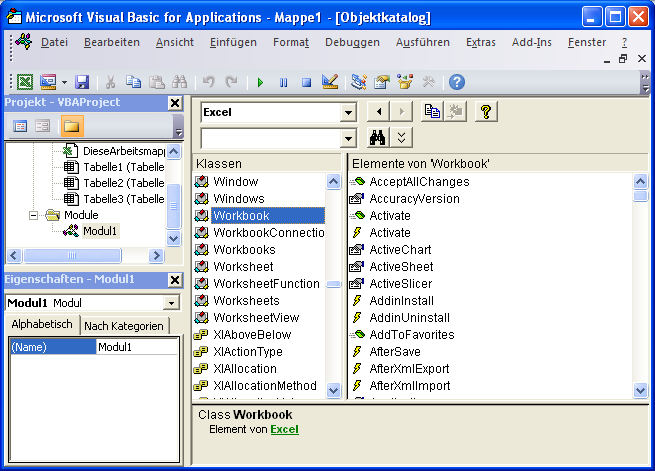Open Object Browser help yellow question icon

point(486,111)
